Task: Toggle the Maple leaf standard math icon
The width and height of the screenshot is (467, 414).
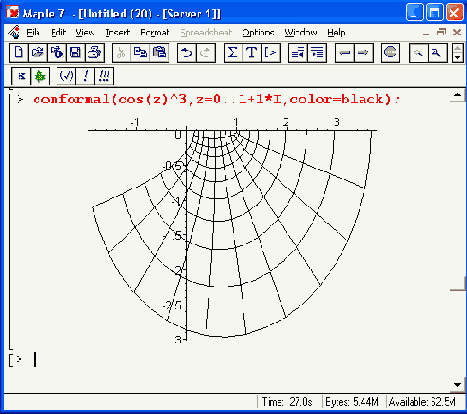Action: point(40,76)
